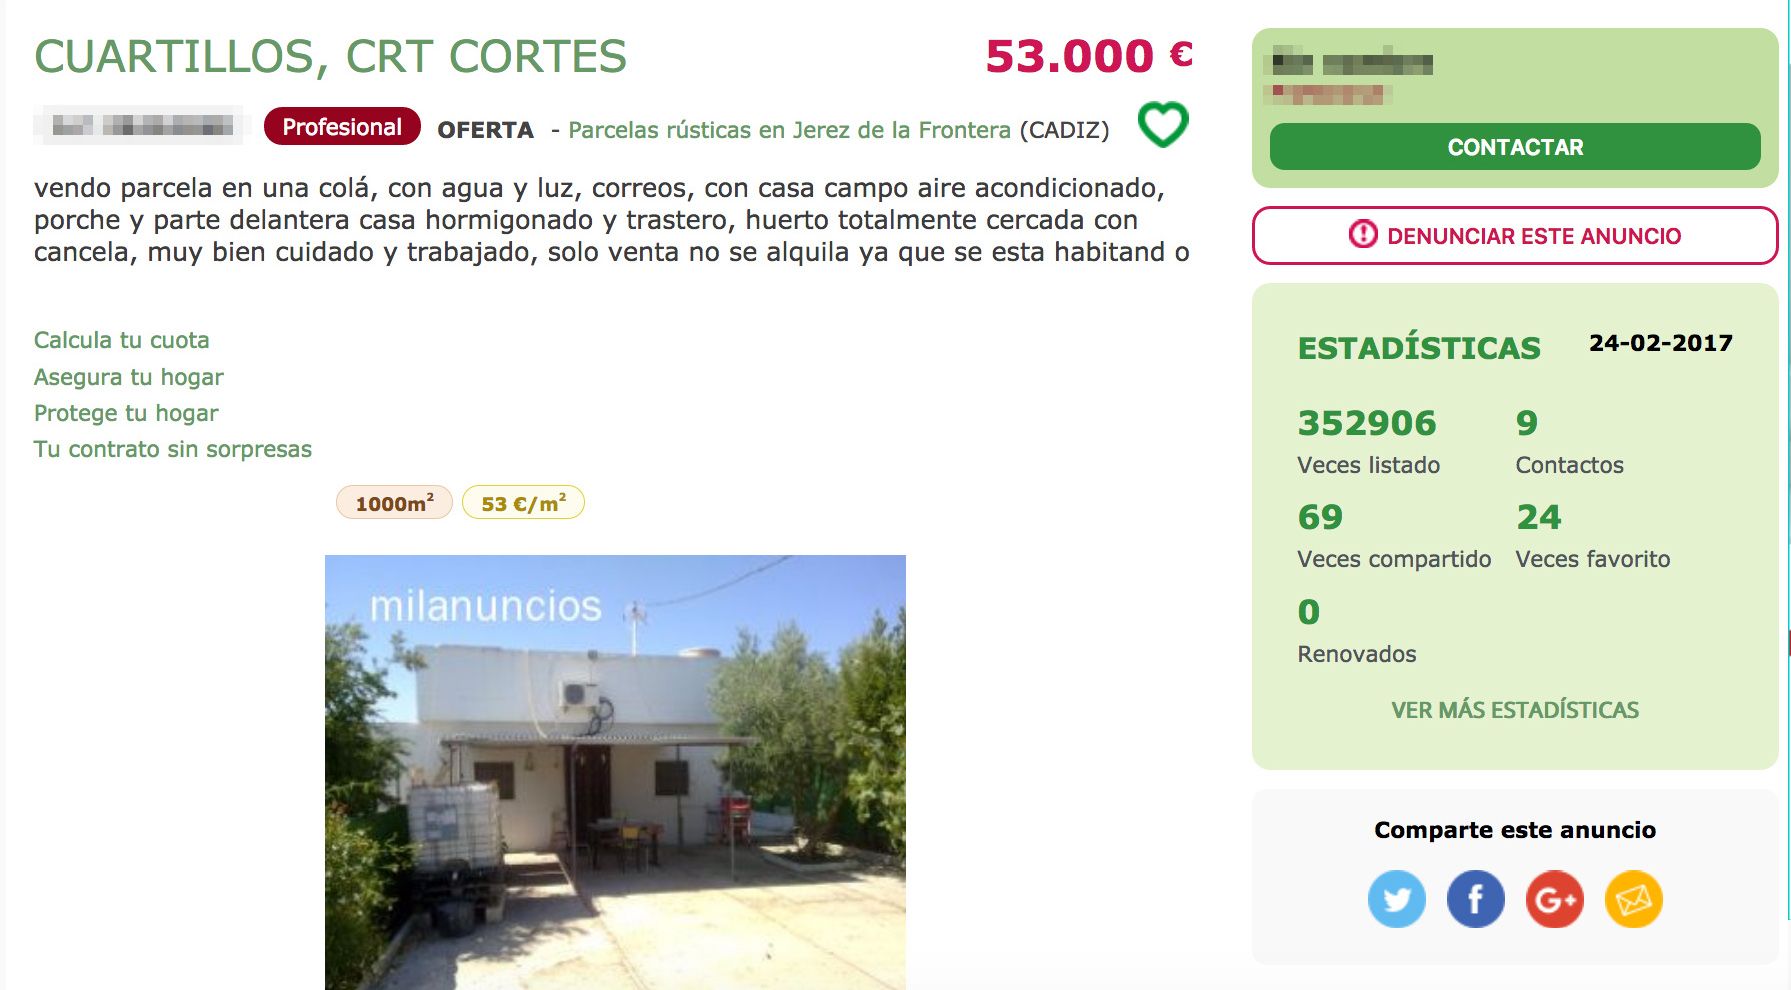This screenshot has width=1791, height=990.
Task: Open the Protege tu hogar link
Action: 126,413
